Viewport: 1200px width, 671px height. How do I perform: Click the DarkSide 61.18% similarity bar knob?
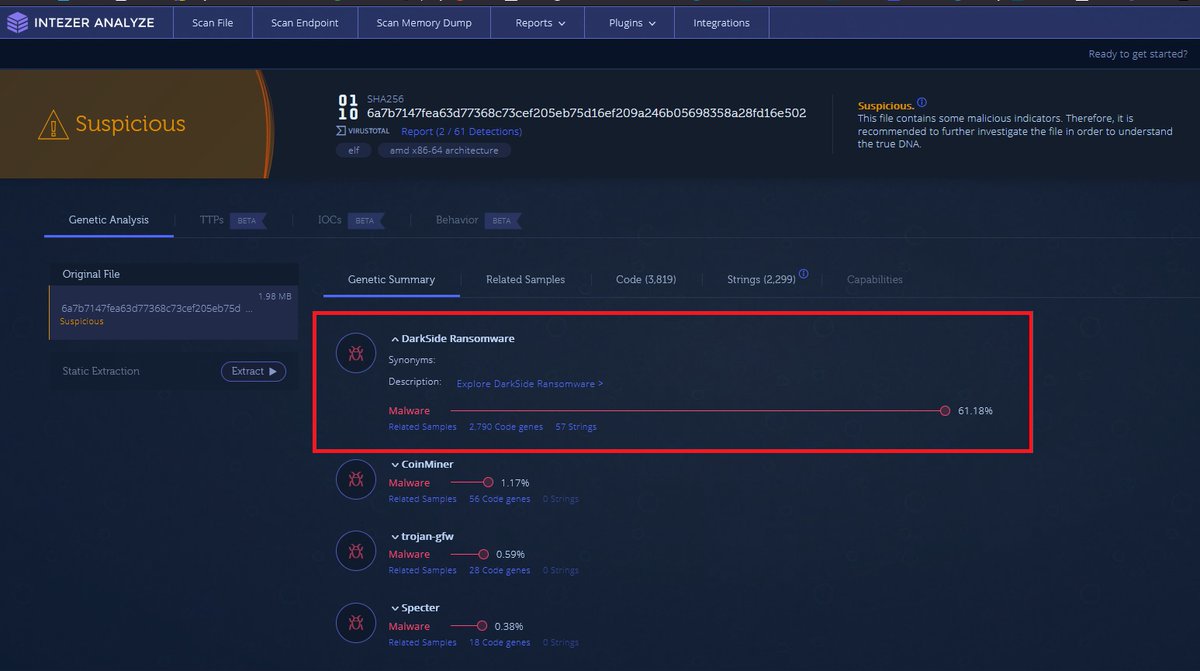point(945,411)
